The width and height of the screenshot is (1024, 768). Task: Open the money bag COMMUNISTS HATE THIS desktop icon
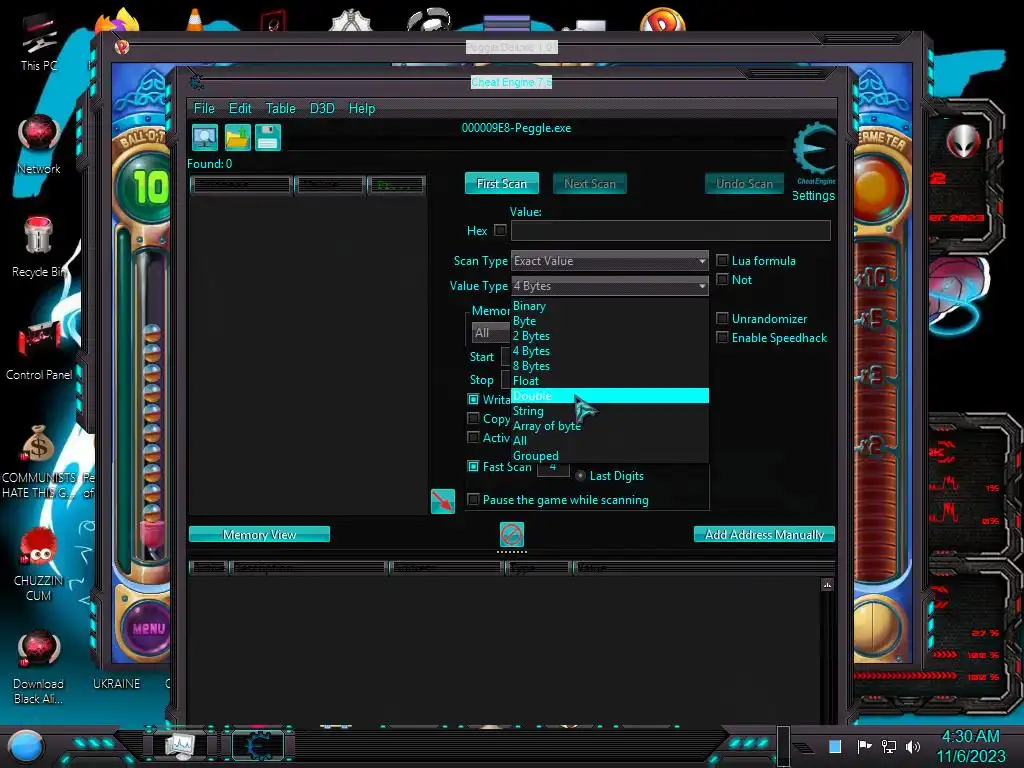(39, 462)
